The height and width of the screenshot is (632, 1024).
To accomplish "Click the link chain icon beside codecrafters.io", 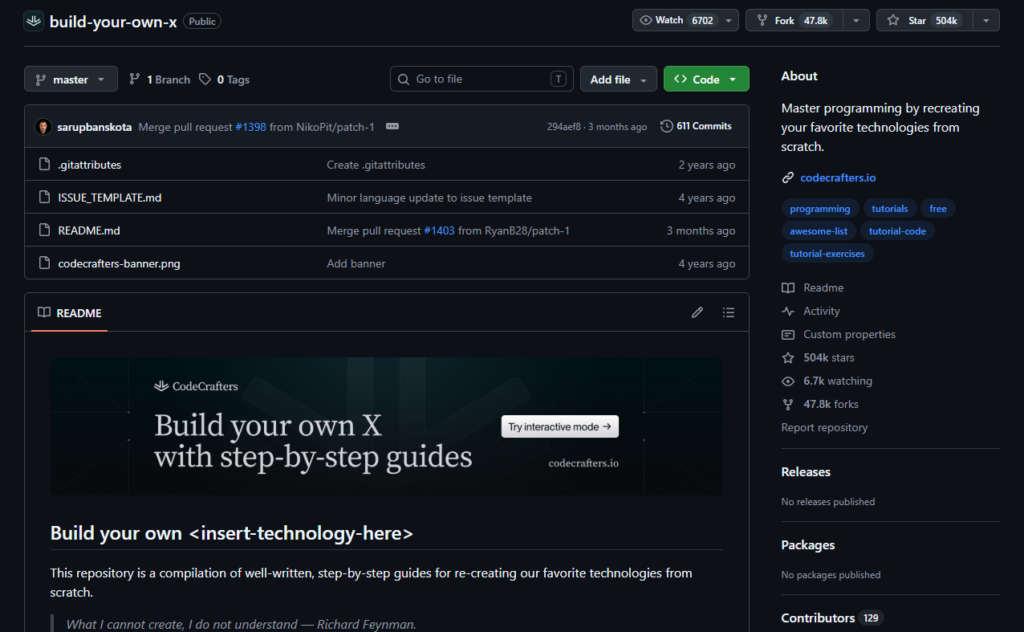I will 788,178.
